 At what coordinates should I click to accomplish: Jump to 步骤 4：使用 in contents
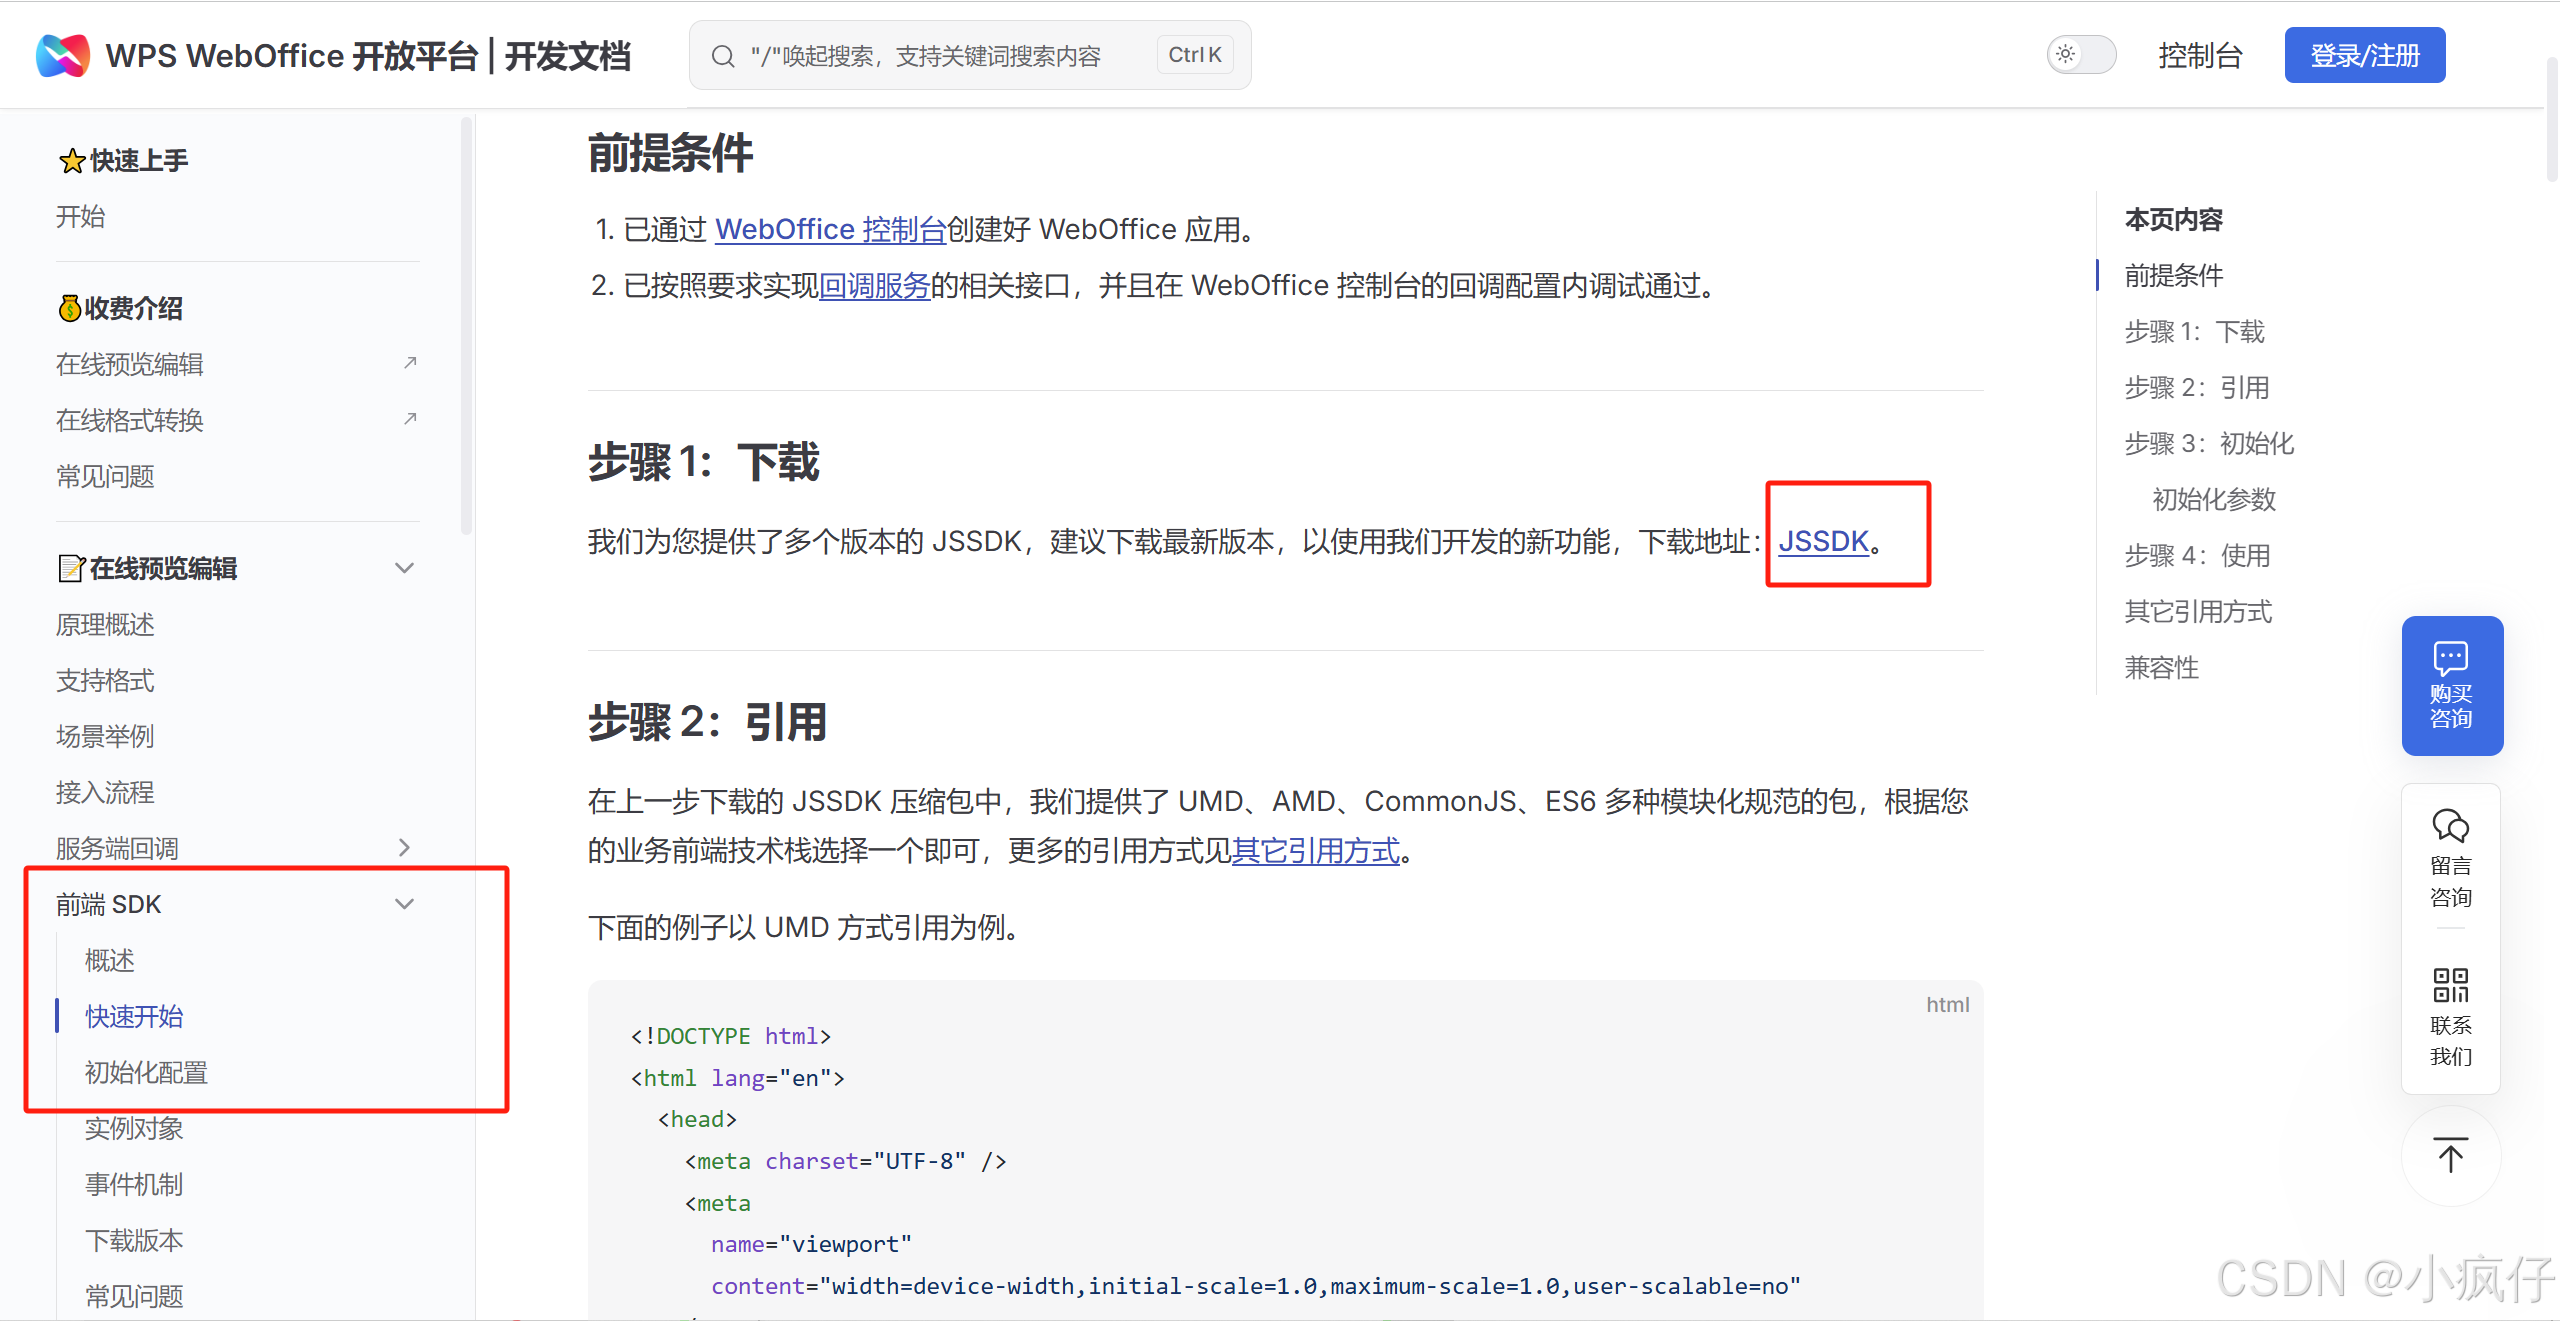(x=2197, y=555)
